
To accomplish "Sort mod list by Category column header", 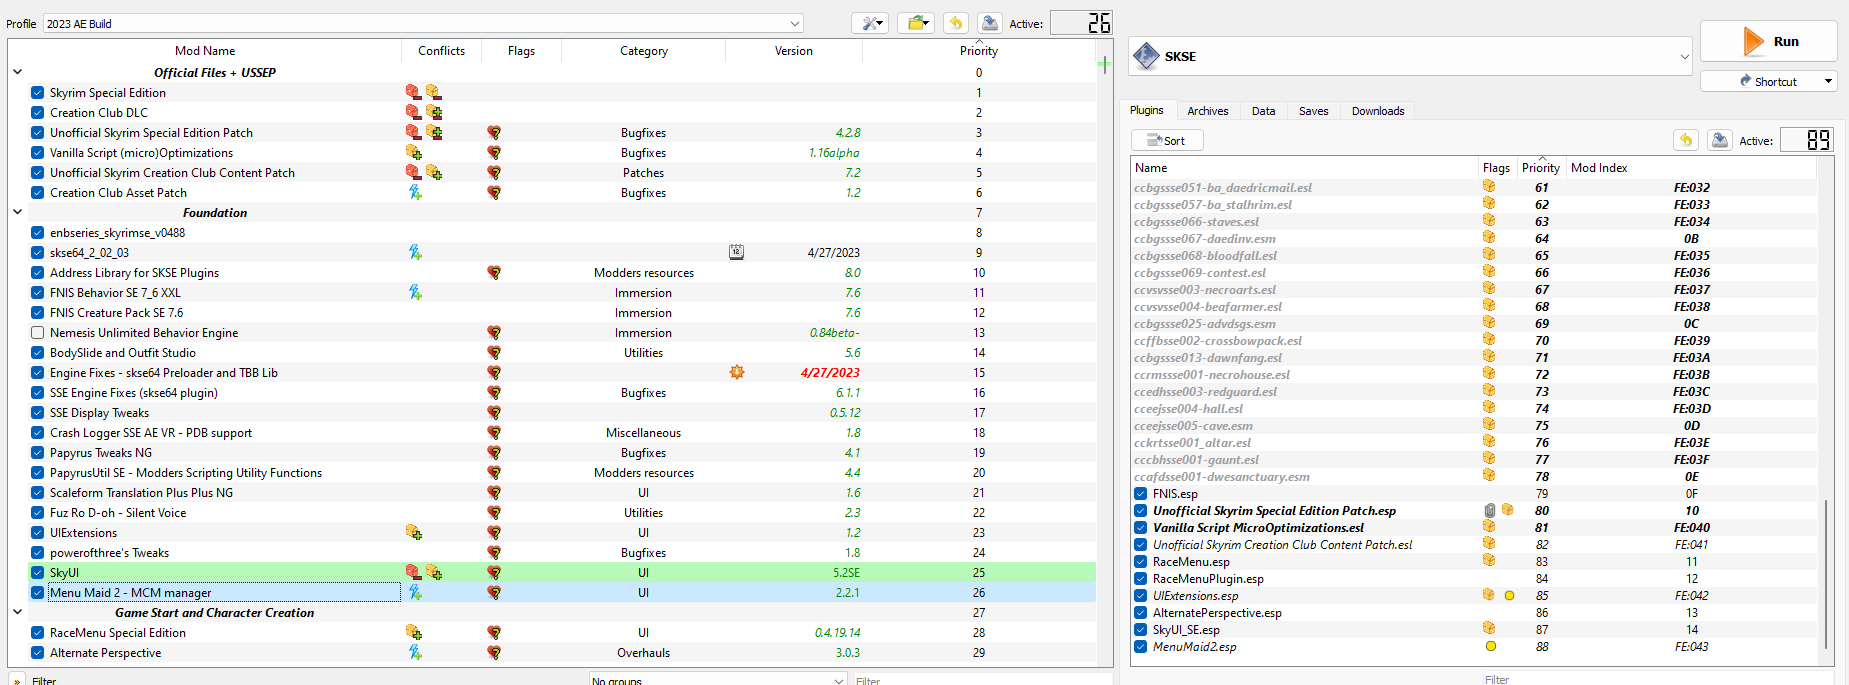I will coord(643,50).
